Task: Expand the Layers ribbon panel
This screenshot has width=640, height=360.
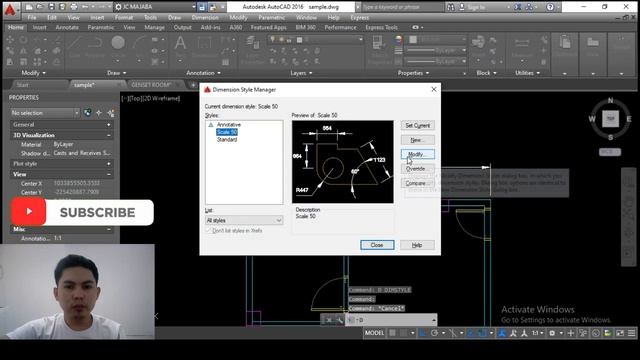Action: tap(301, 73)
